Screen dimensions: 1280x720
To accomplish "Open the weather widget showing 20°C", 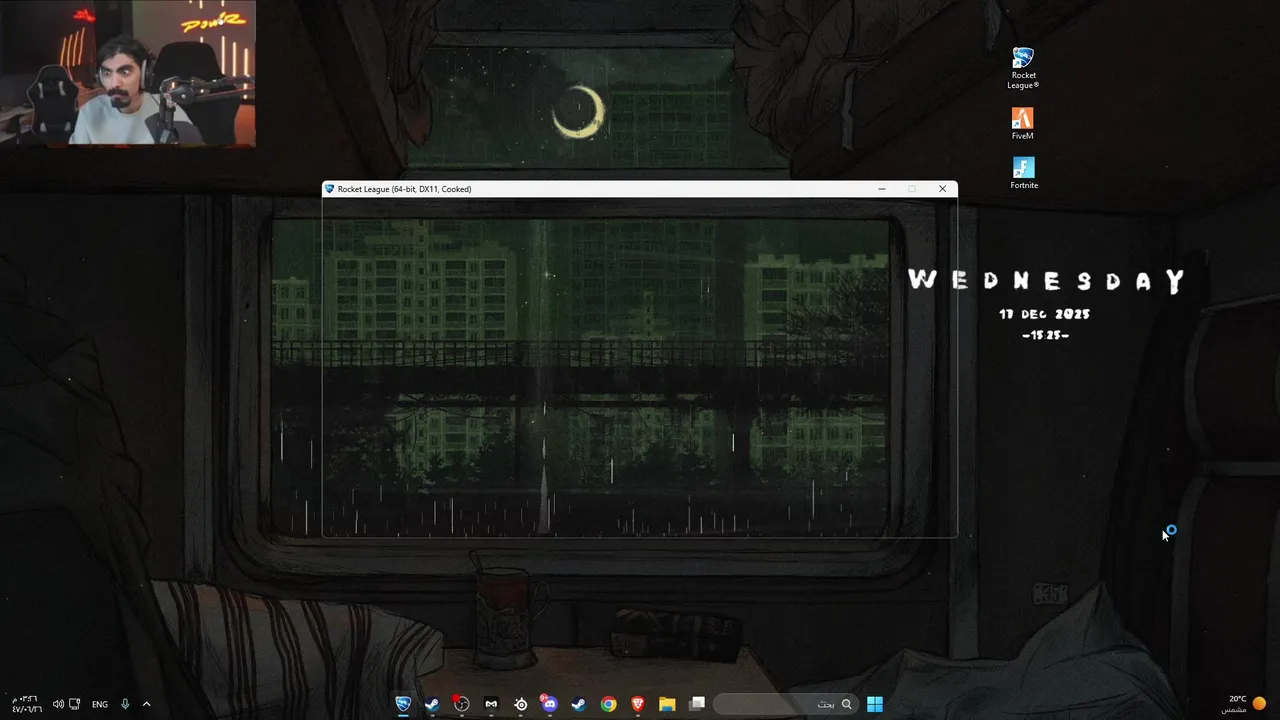I will (1245, 704).
